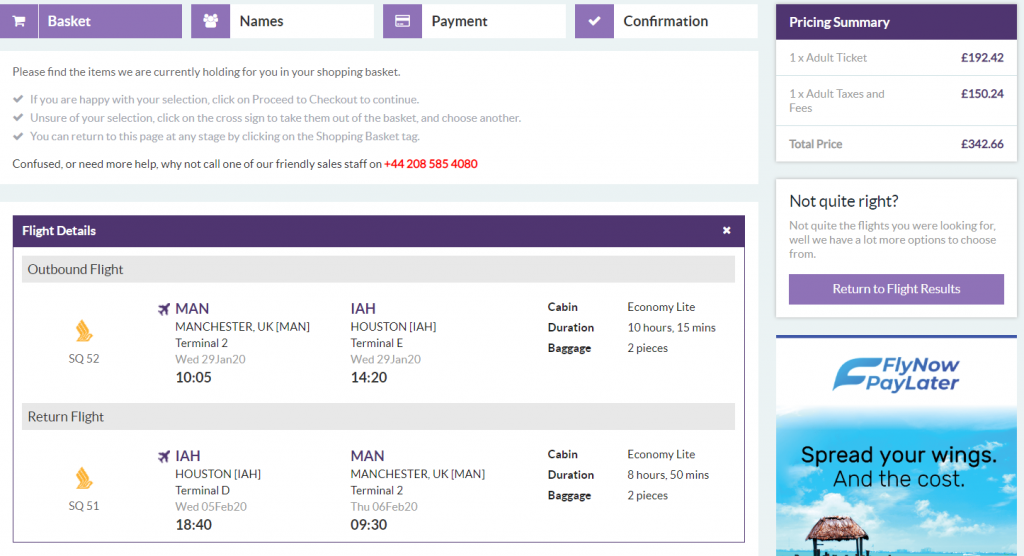Click the plane icon beside return IAH
The image size is (1024, 556).
point(164,456)
